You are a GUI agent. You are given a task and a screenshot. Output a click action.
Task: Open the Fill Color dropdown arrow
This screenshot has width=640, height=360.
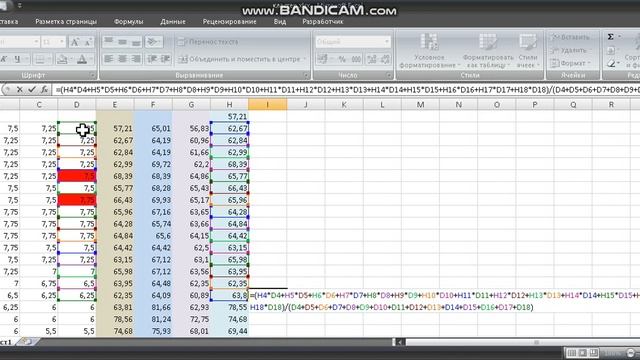(71, 60)
